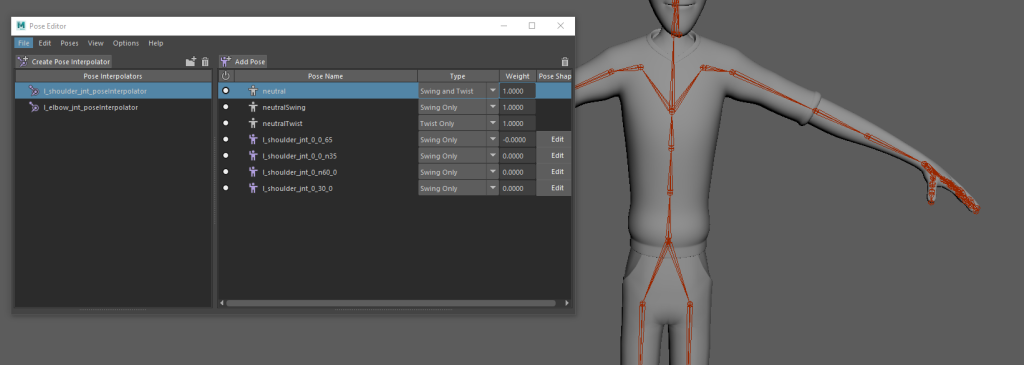
Task: Toggle enable dot for l_shoulder_jnt_0_30_0
Action: click(226, 188)
